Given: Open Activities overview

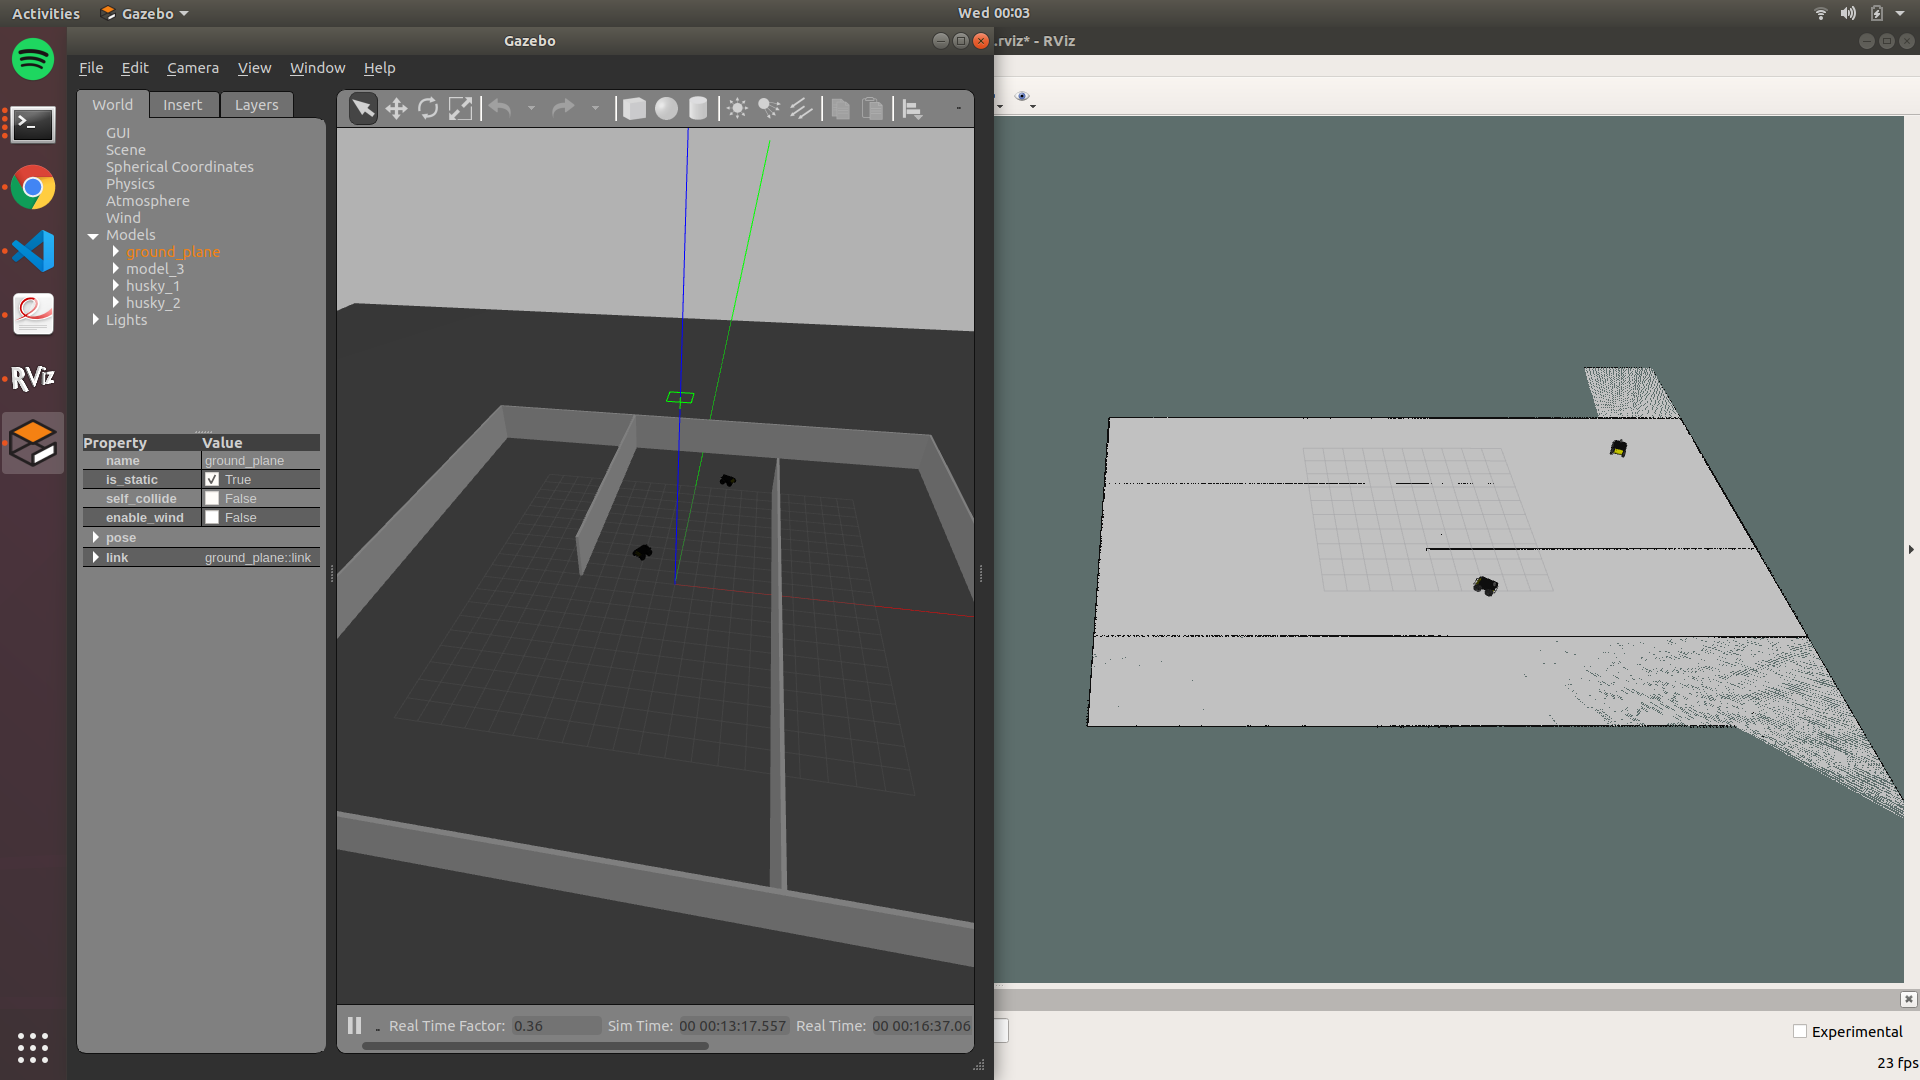Looking at the screenshot, I should pyautogui.click(x=46, y=13).
